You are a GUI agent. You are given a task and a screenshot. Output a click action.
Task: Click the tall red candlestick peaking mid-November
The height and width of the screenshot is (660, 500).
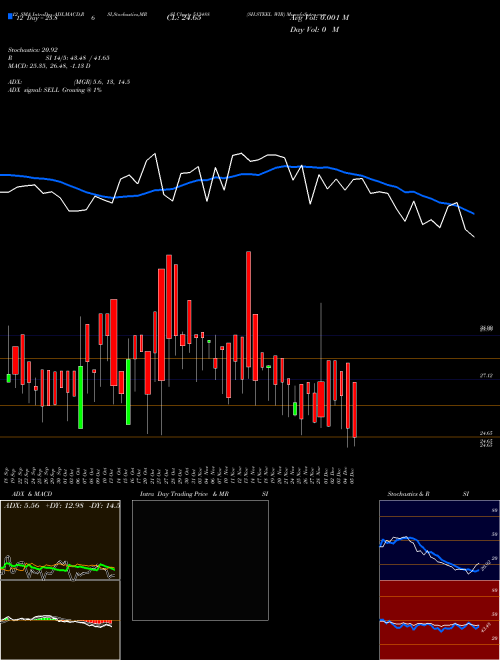click(x=248, y=309)
